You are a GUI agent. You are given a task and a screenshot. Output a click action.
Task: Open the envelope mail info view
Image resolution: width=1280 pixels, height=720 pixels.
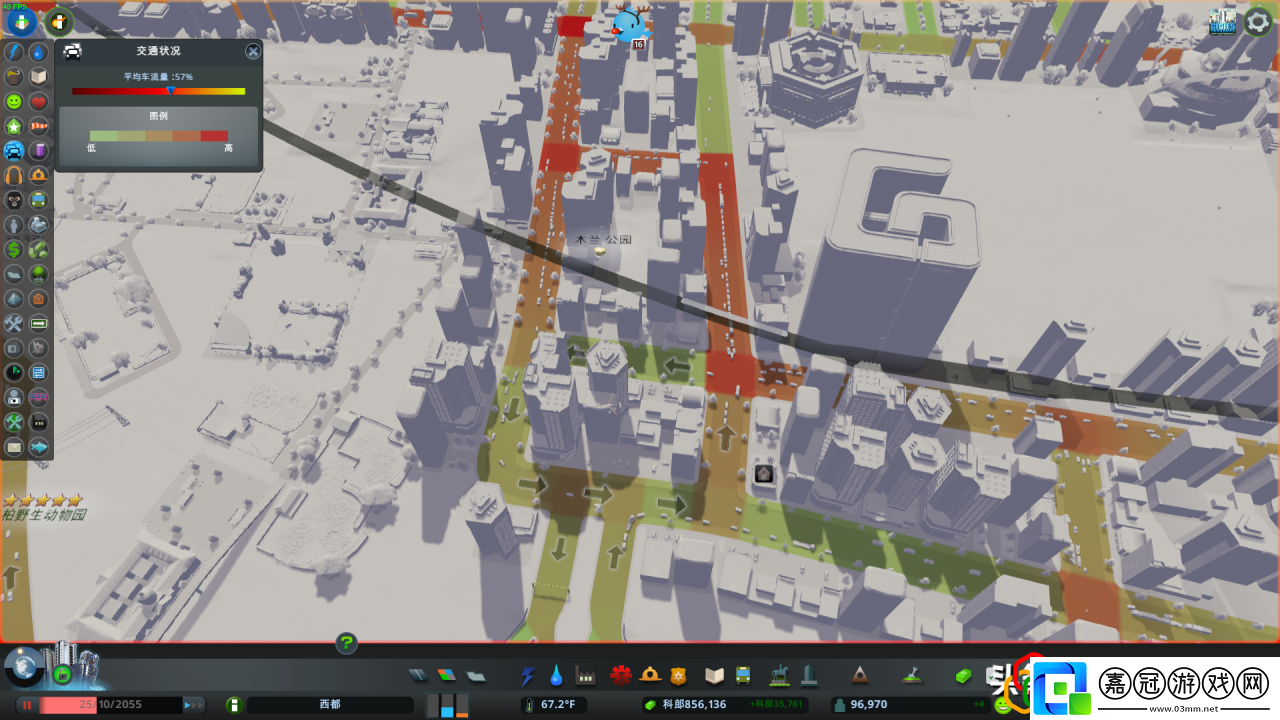click(x=14, y=447)
